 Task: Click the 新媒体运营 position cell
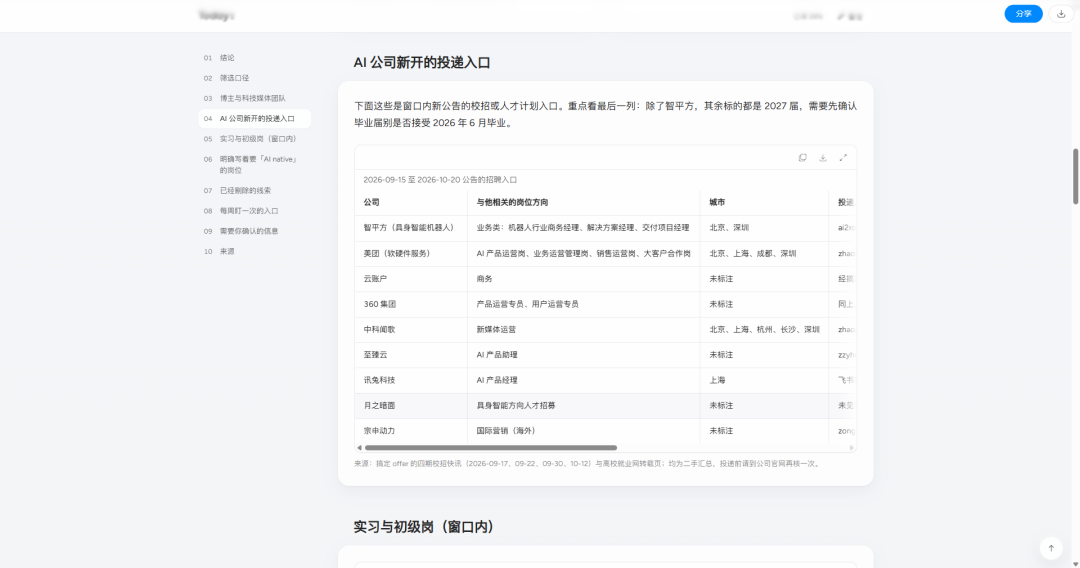(x=583, y=330)
